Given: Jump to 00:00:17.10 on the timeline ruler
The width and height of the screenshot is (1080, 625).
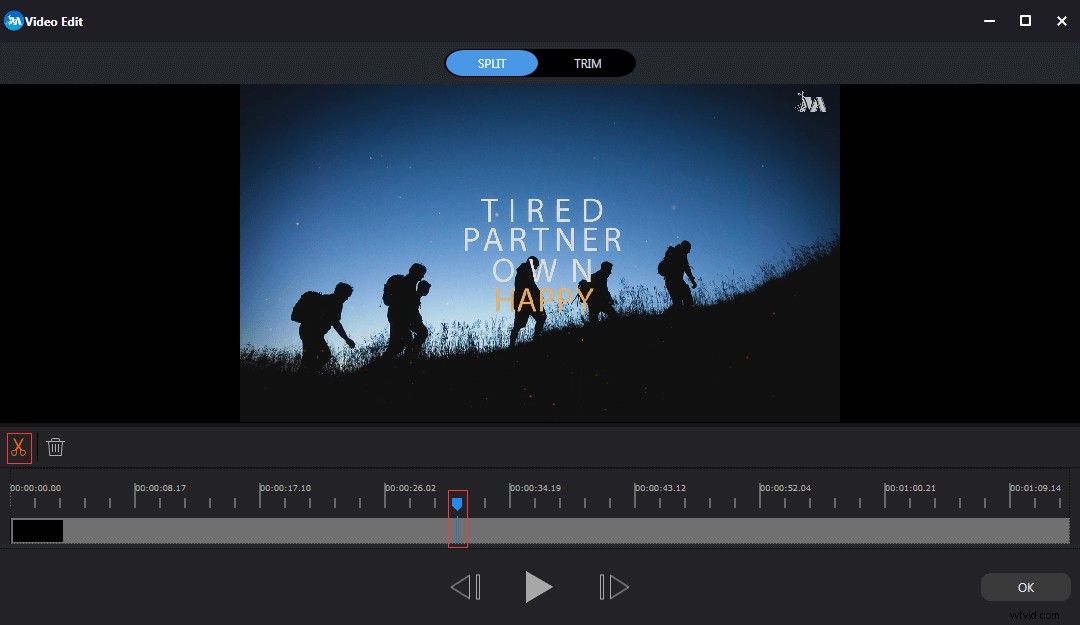Looking at the screenshot, I should point(285,489).
